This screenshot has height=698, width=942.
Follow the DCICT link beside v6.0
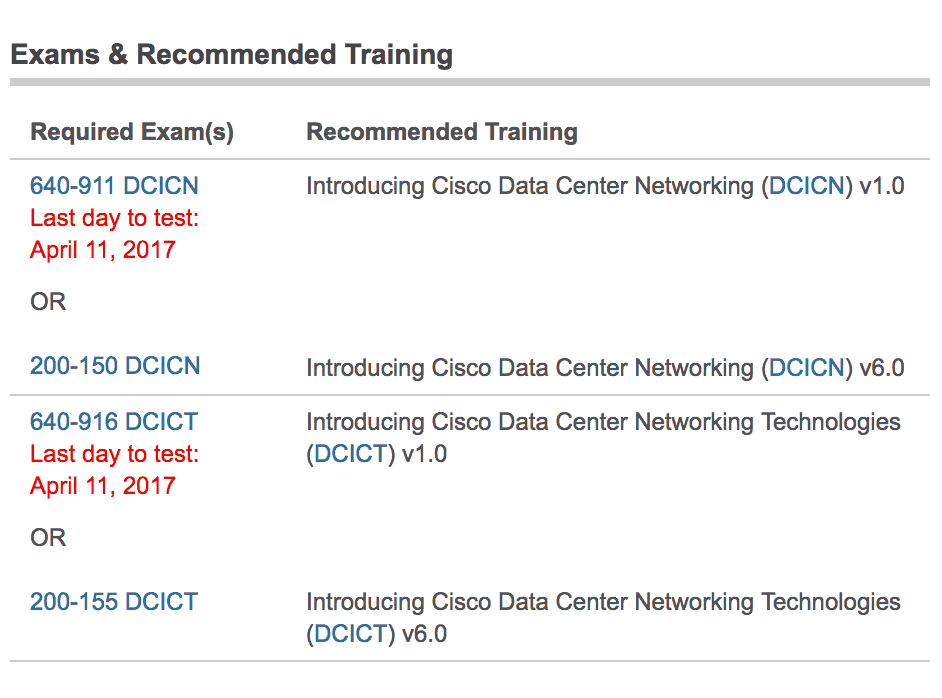pyautogui.click(x=350, y=634)
